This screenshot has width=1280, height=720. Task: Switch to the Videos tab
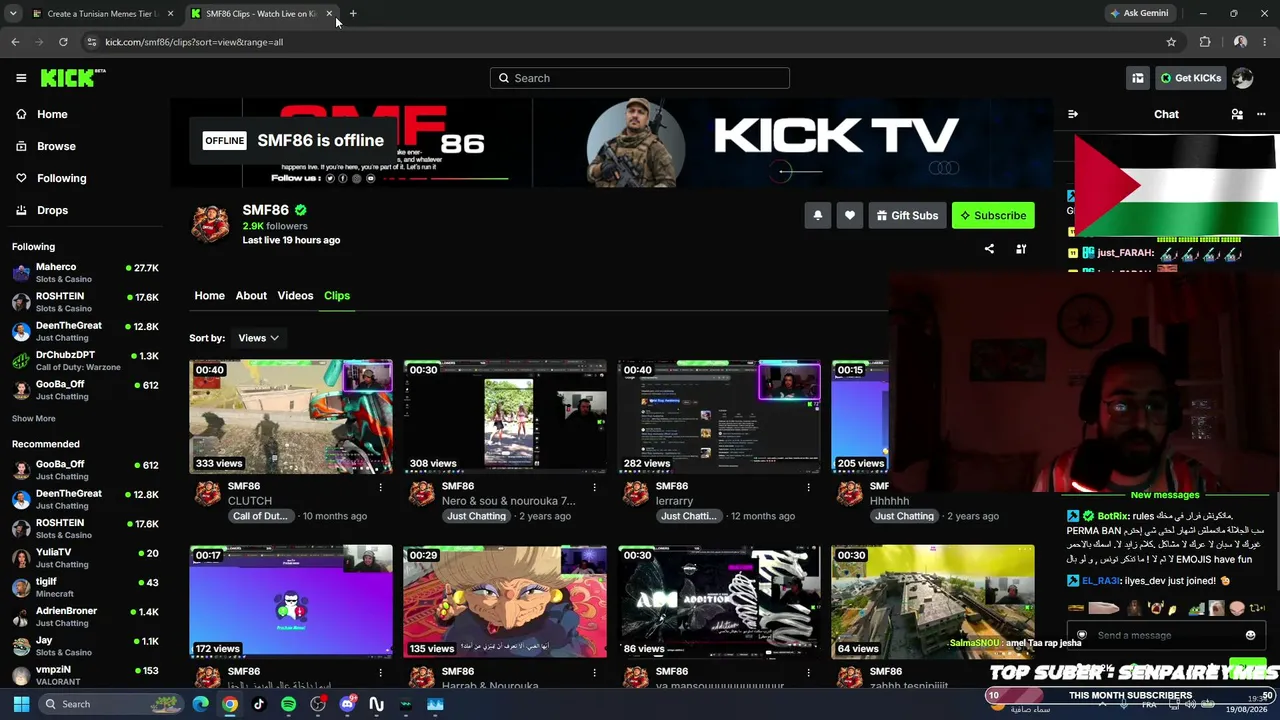[x=295, y=296]
